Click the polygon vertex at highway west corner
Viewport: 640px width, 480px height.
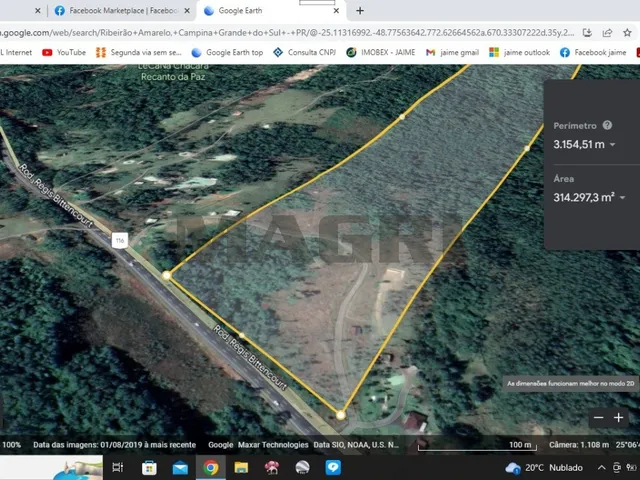(166, 276)
